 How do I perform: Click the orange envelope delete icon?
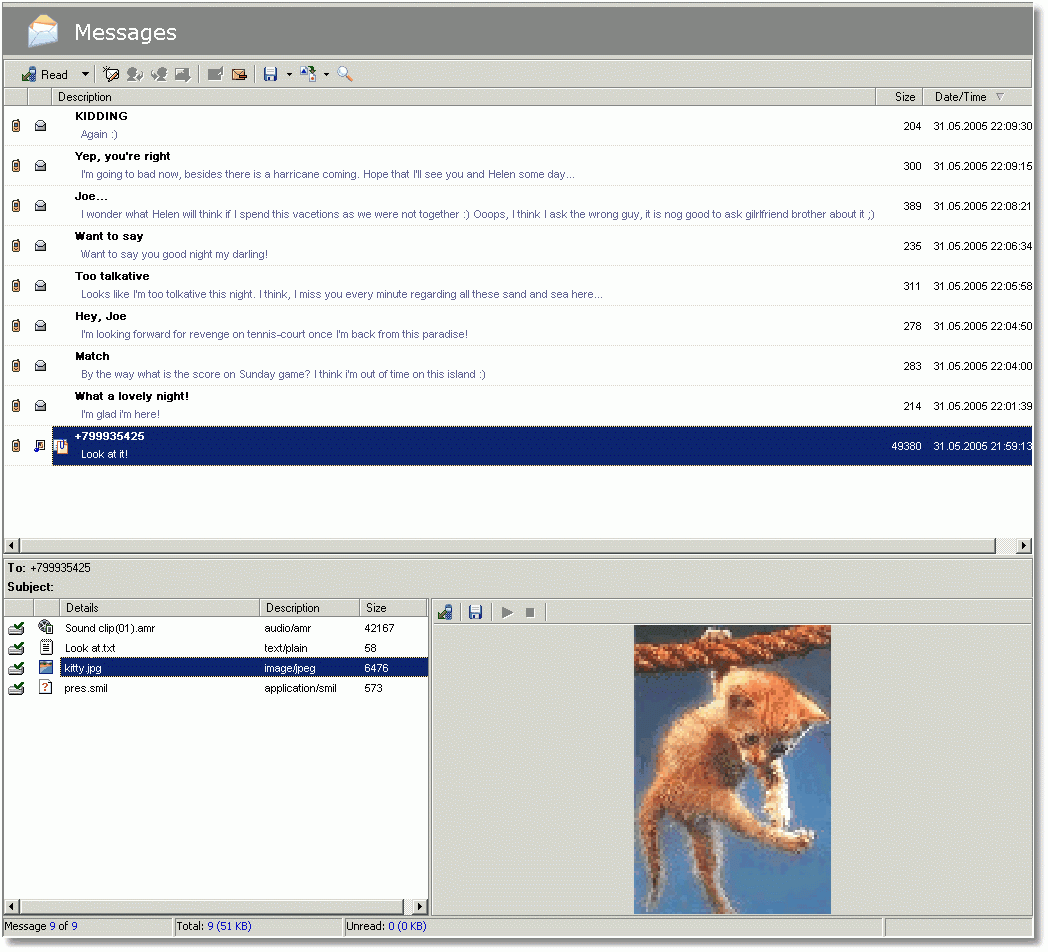click(x=239, y=74)
